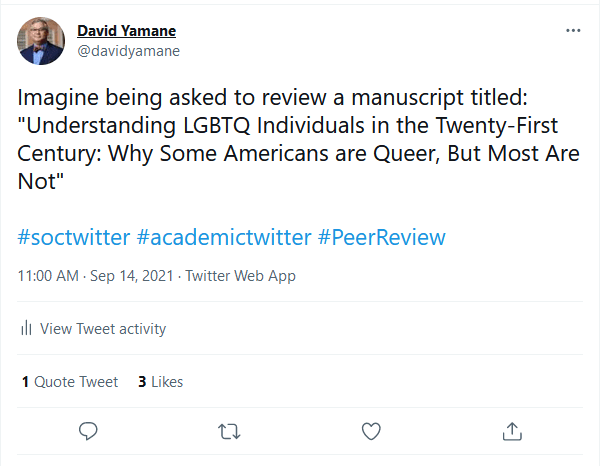Image resolution: width=603 pixels, height=466 pixels.
Task: View the 1 Quote Tweet list
Action: click(x=70, y=382)
